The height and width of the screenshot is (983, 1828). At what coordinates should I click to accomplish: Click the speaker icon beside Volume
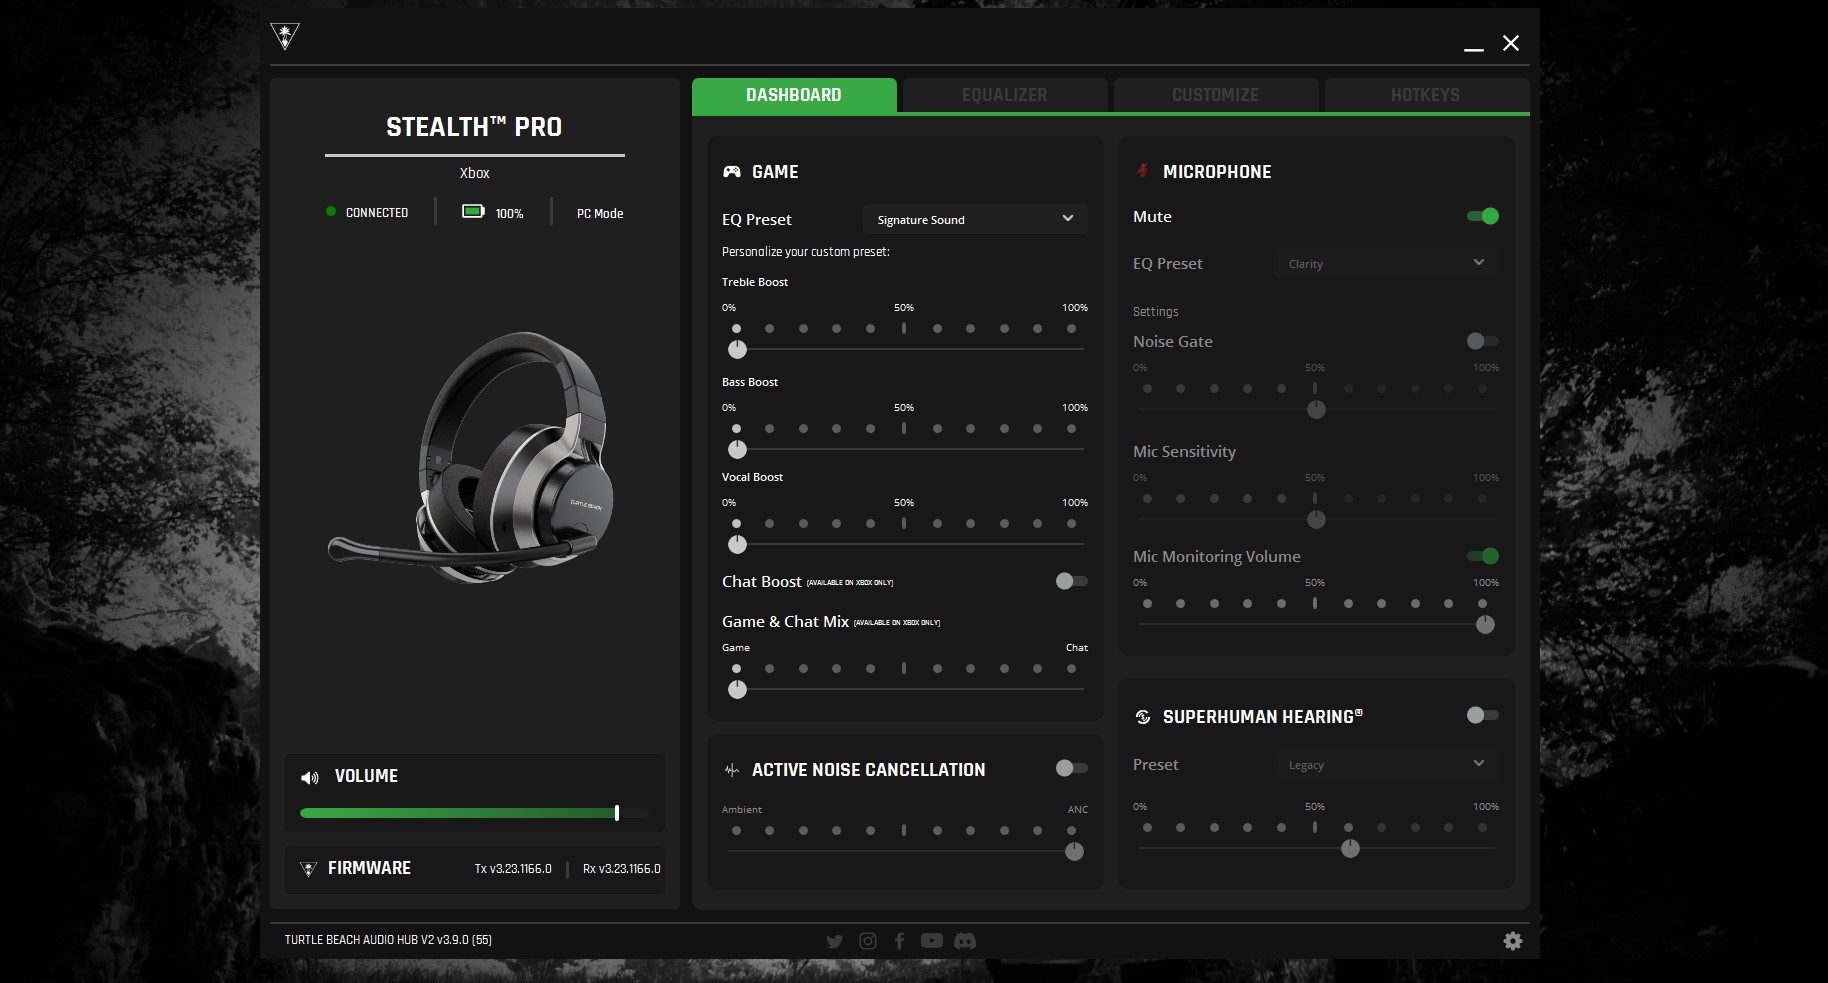click(x=309, y=777)
